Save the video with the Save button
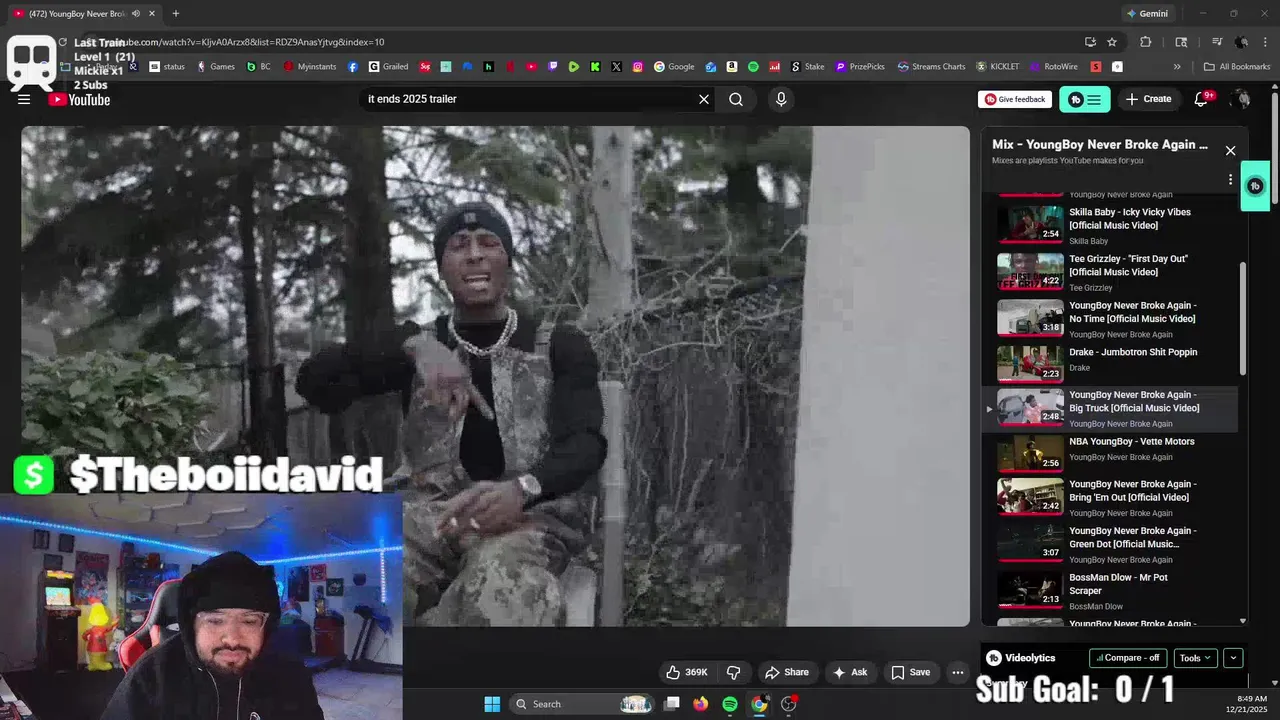 911,672
